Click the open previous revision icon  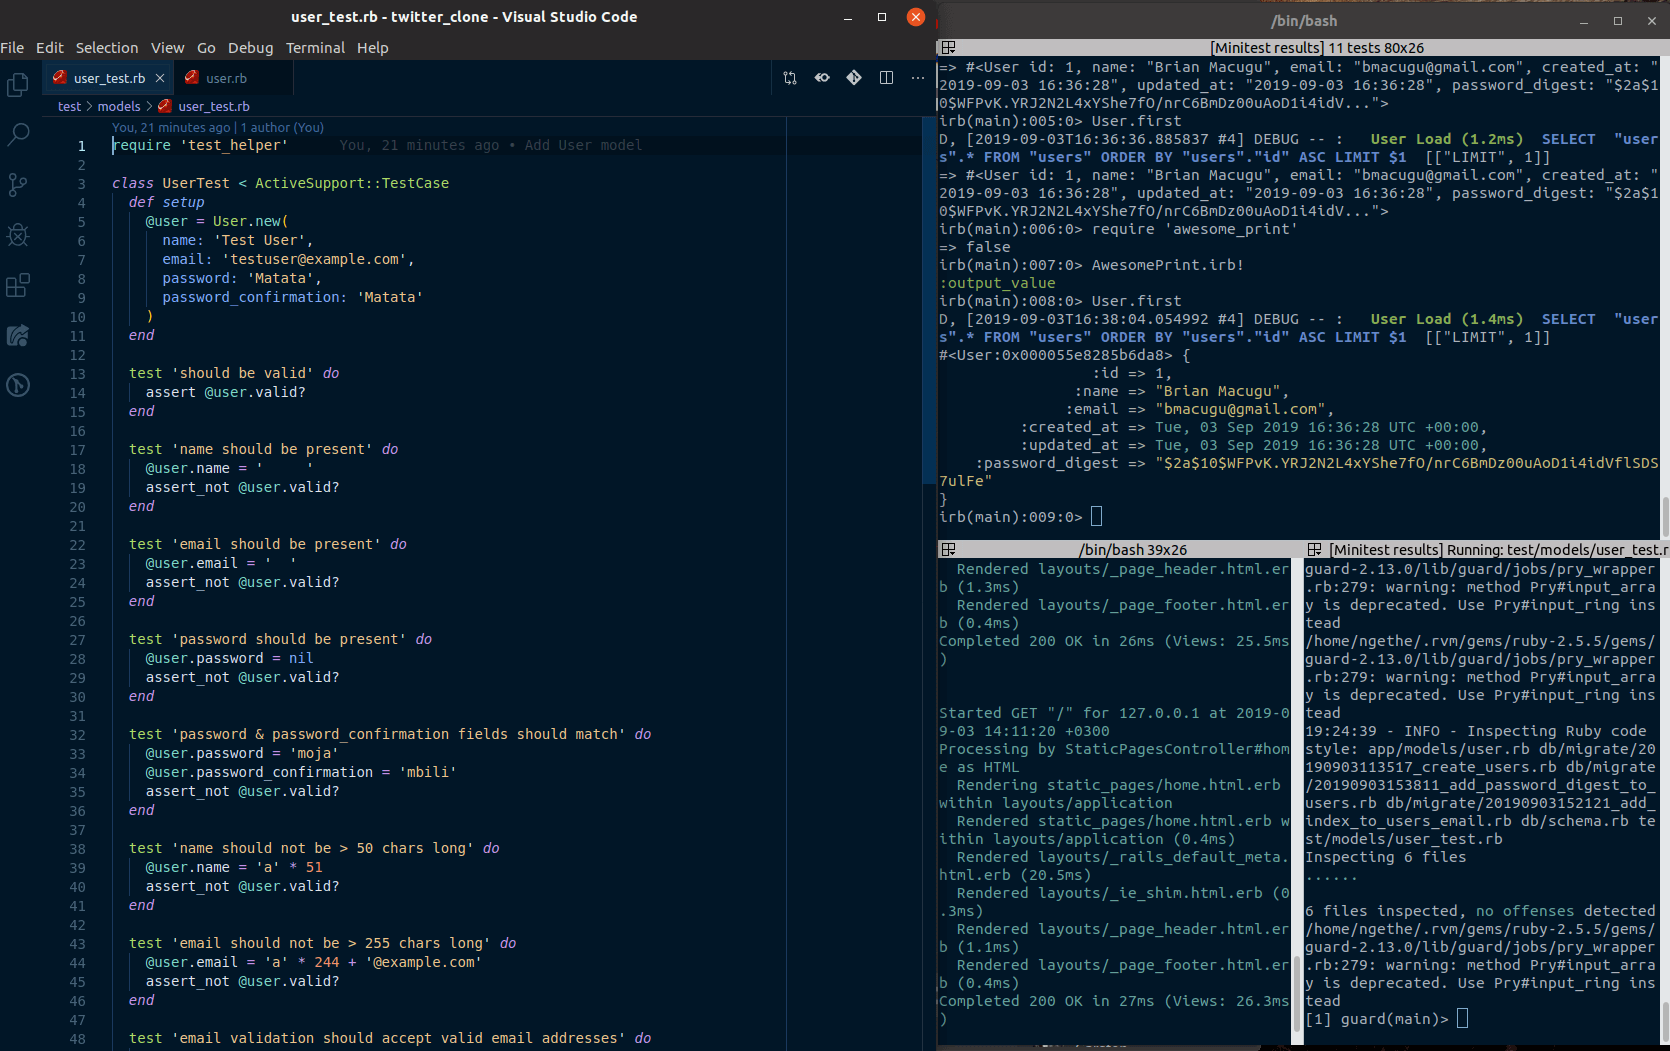pyautogui.click(x=822, y=78)
